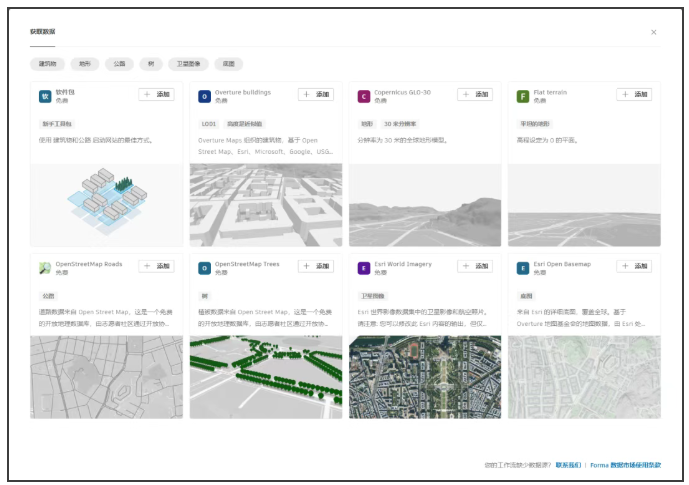The width and height of the screenshot is (689, 485).
Task: Click the LOD1 tag on Overture buildings
Action: coord(209,124)
